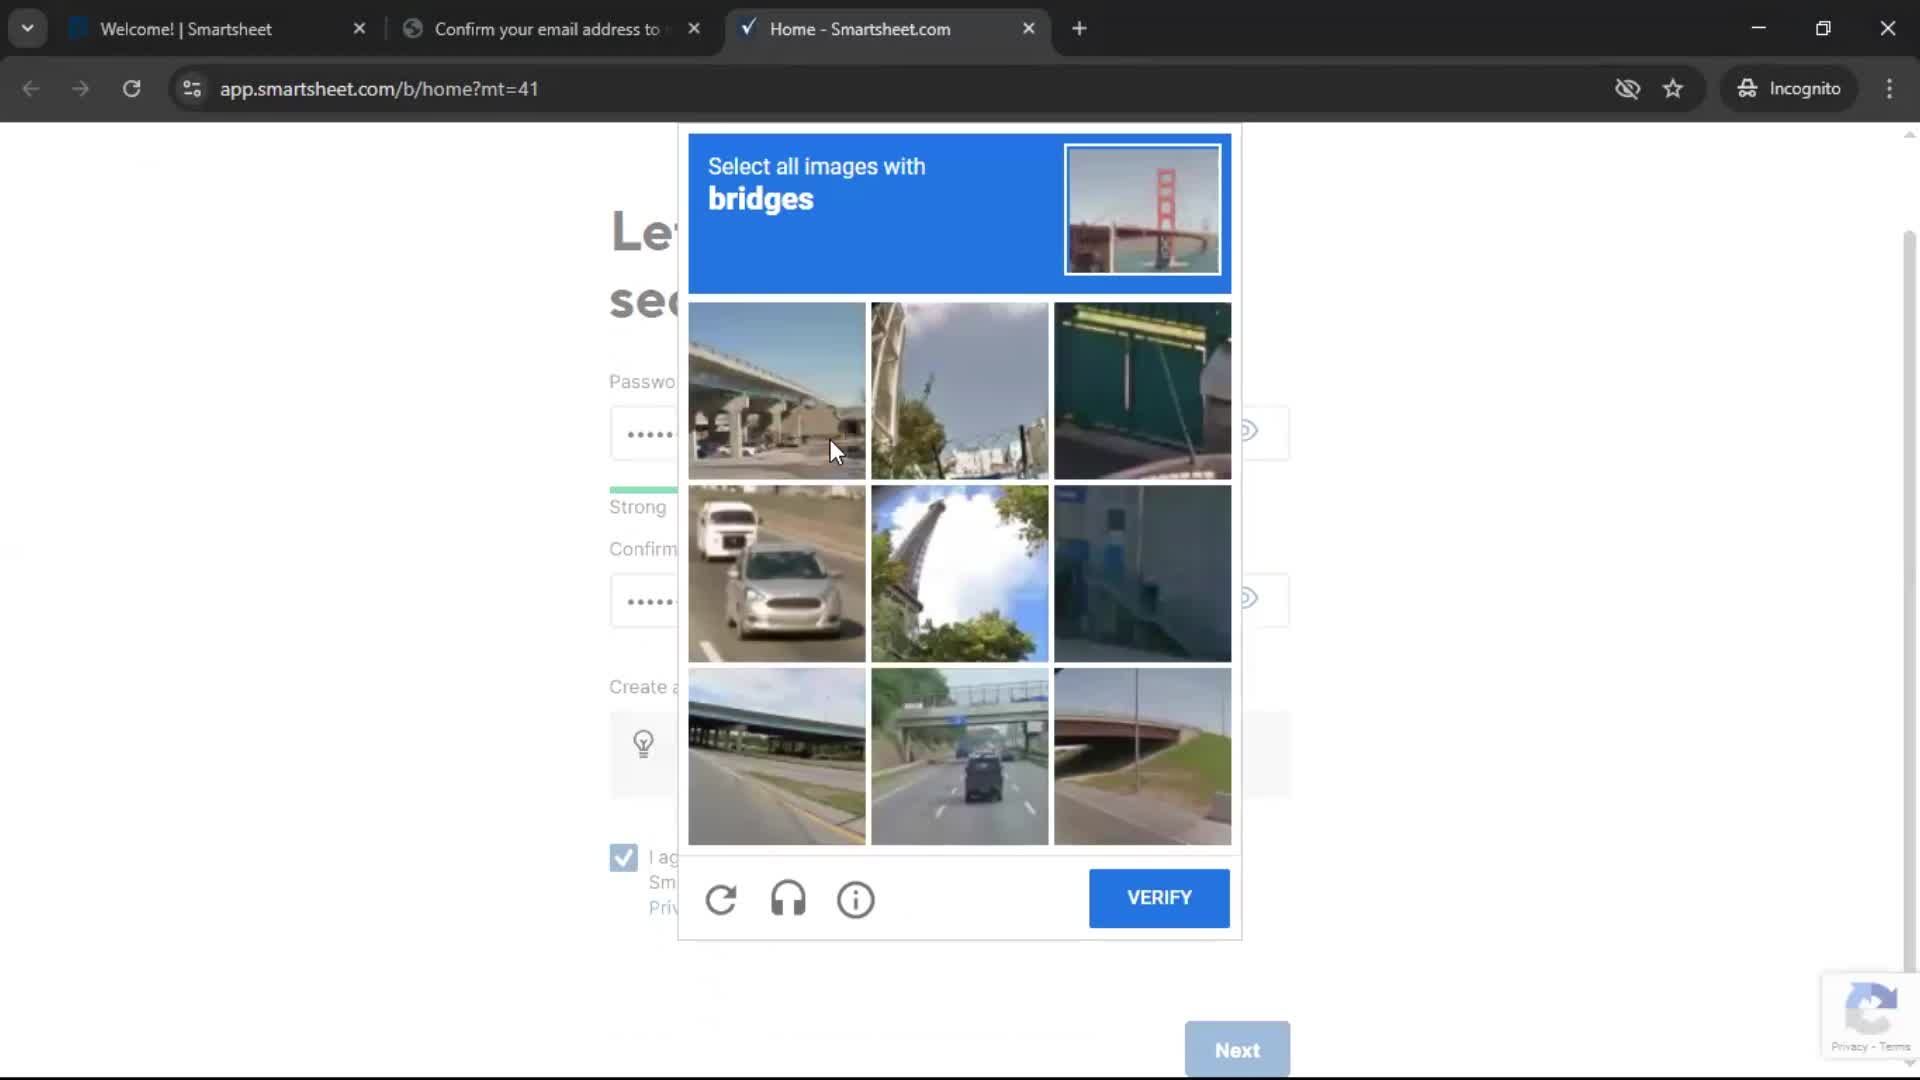Open the Incognito profile menu
This screenshot has height=1080, width=1920.
point(1789,88)
